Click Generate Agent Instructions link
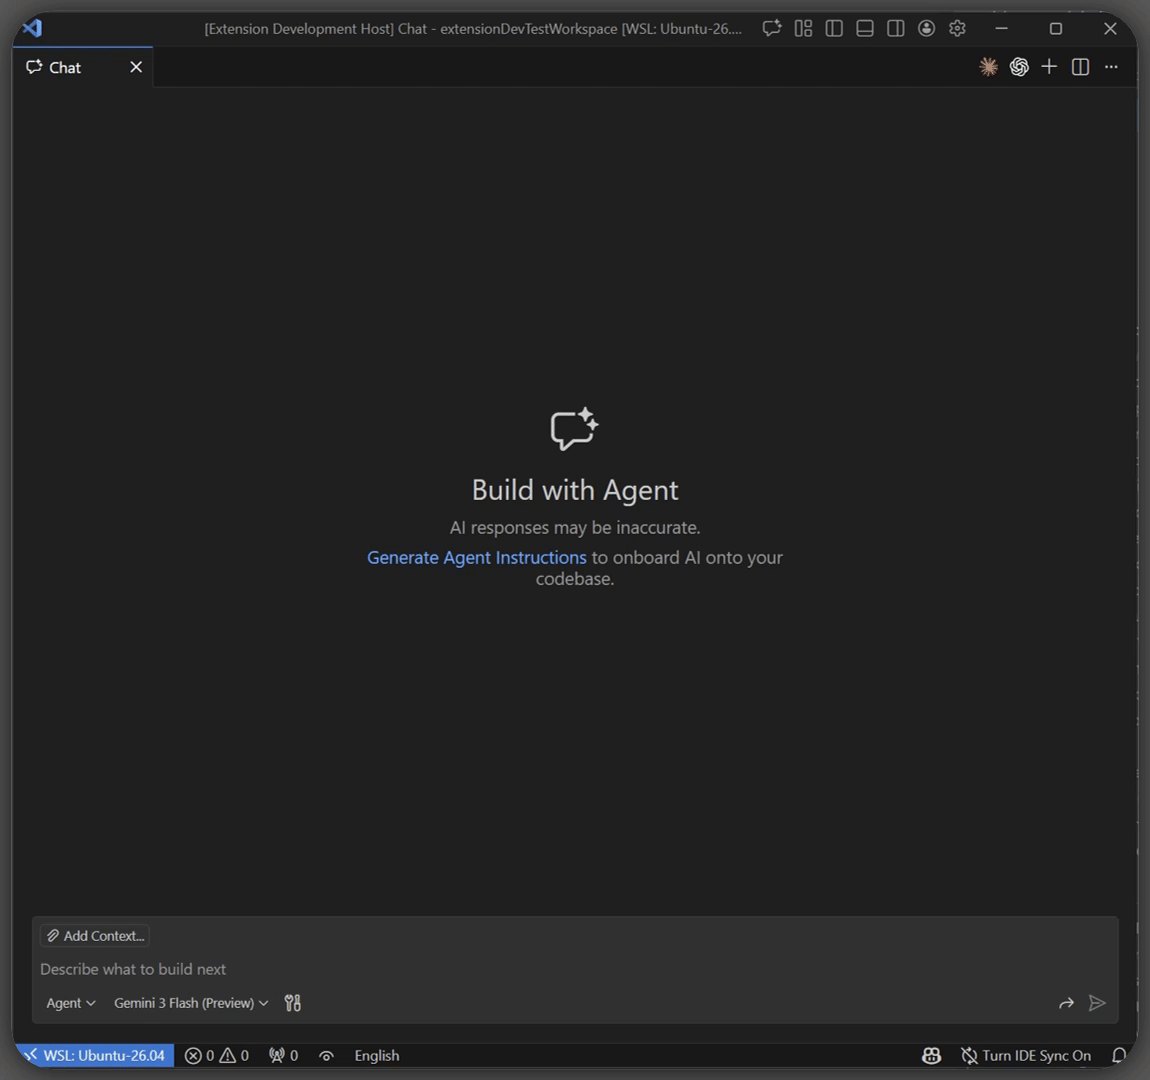The image size is (1150, 1080). click(477, 558)
